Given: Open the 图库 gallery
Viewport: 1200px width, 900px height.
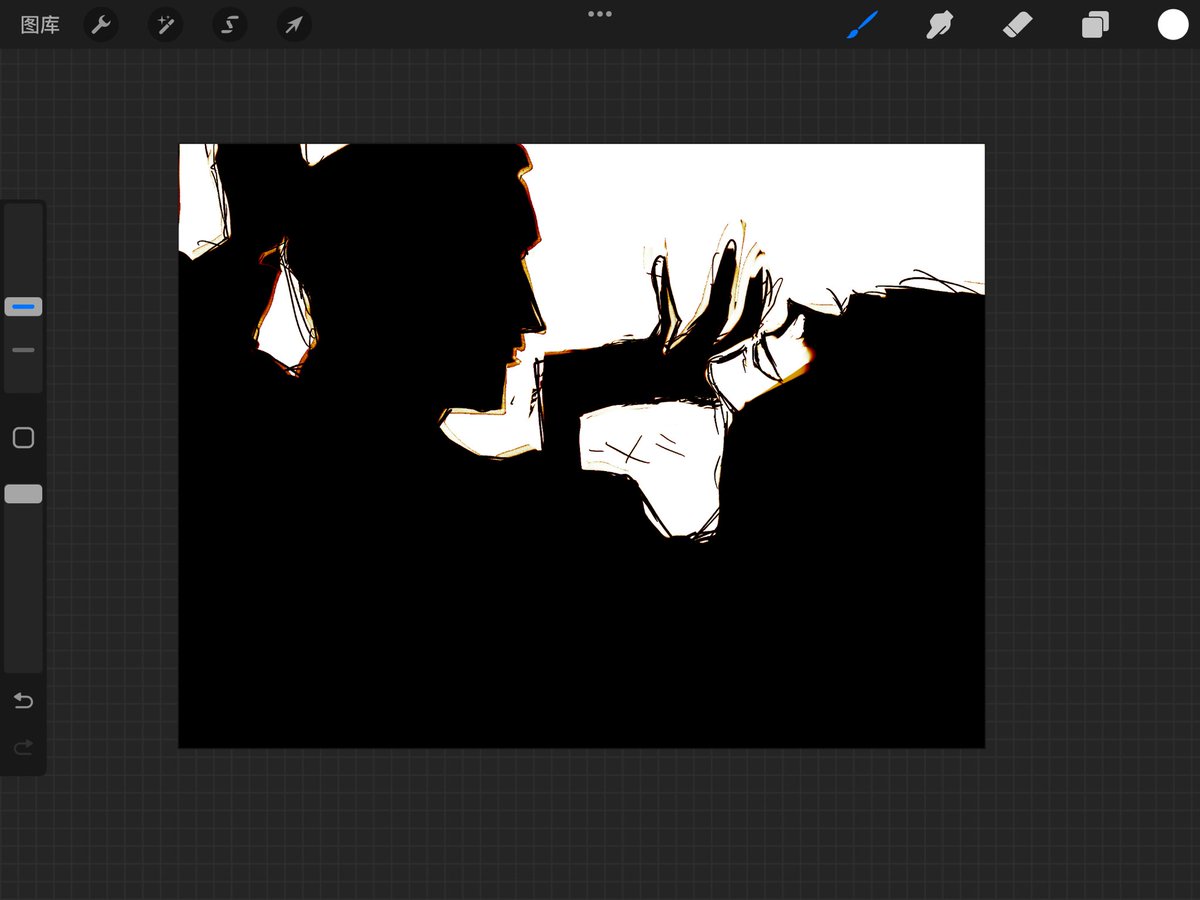Looking at the screenshot, I should pyautogui.click(x=40, y=25).
